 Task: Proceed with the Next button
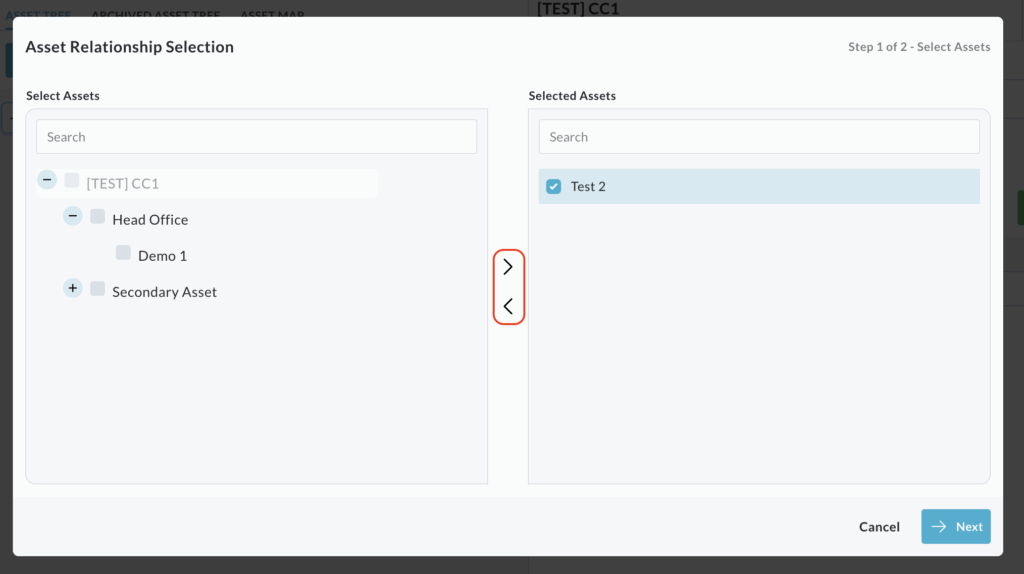click(955, 527)
